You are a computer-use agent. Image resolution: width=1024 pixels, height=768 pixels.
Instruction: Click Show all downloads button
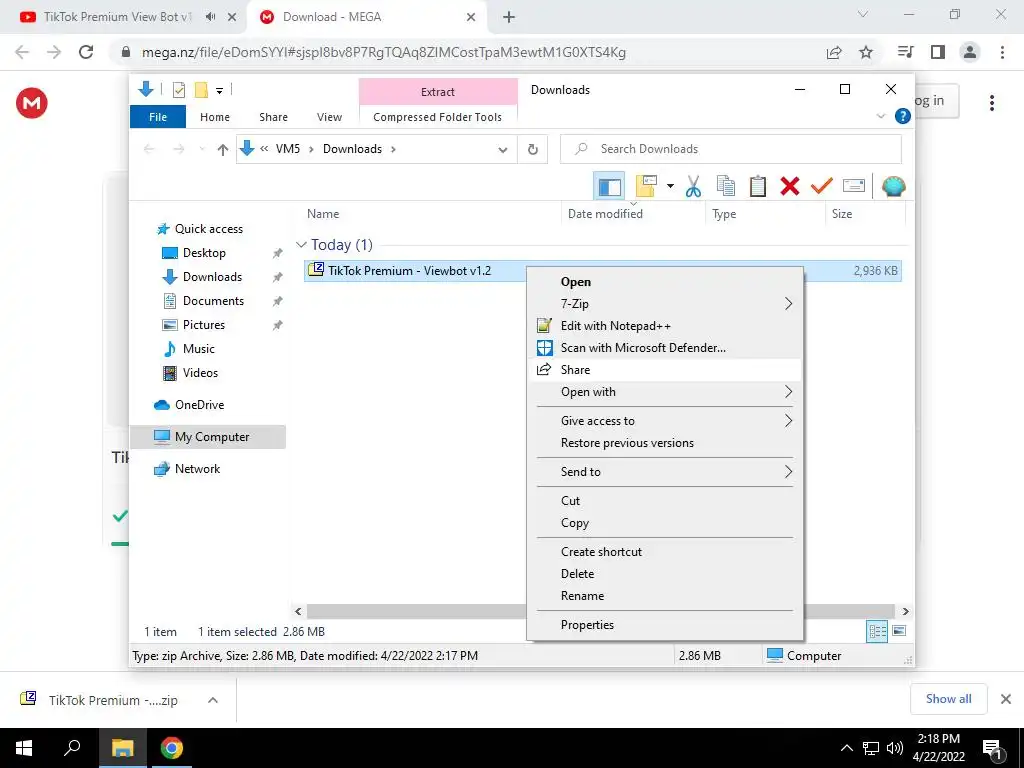click(x=948, y=699)
